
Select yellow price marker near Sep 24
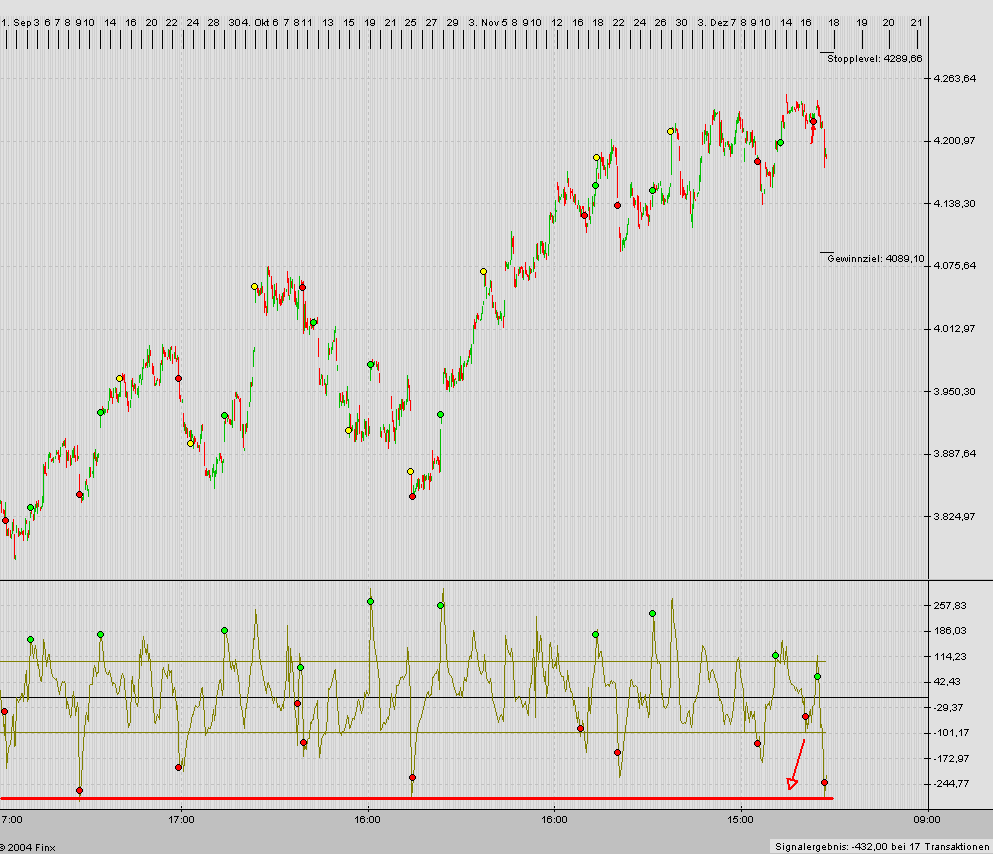[x=191, y=444]
